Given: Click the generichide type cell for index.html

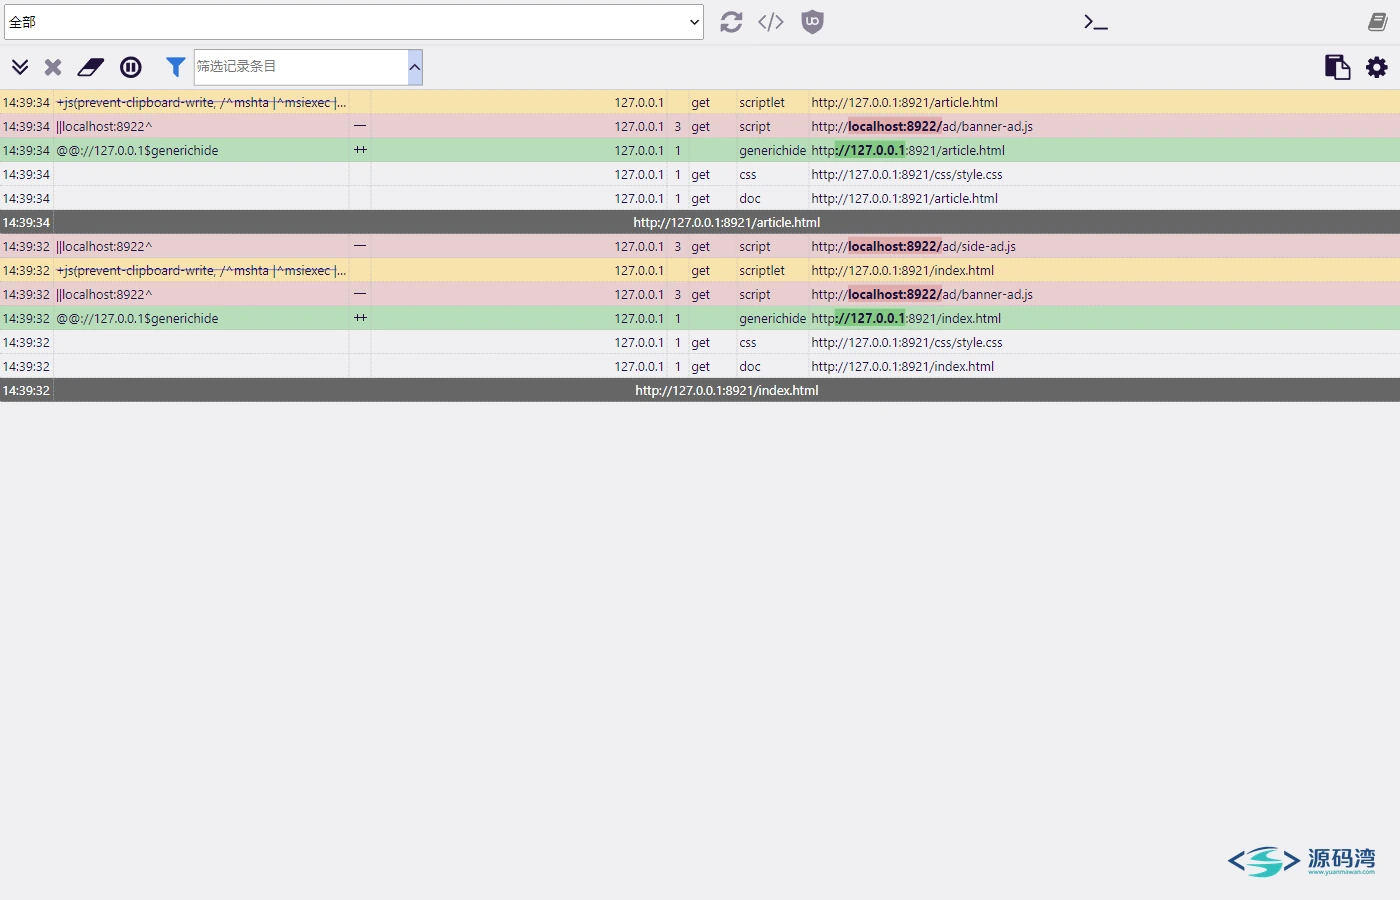Looking at the screenshot, I should pyautogui.click(x=772, y=318).
